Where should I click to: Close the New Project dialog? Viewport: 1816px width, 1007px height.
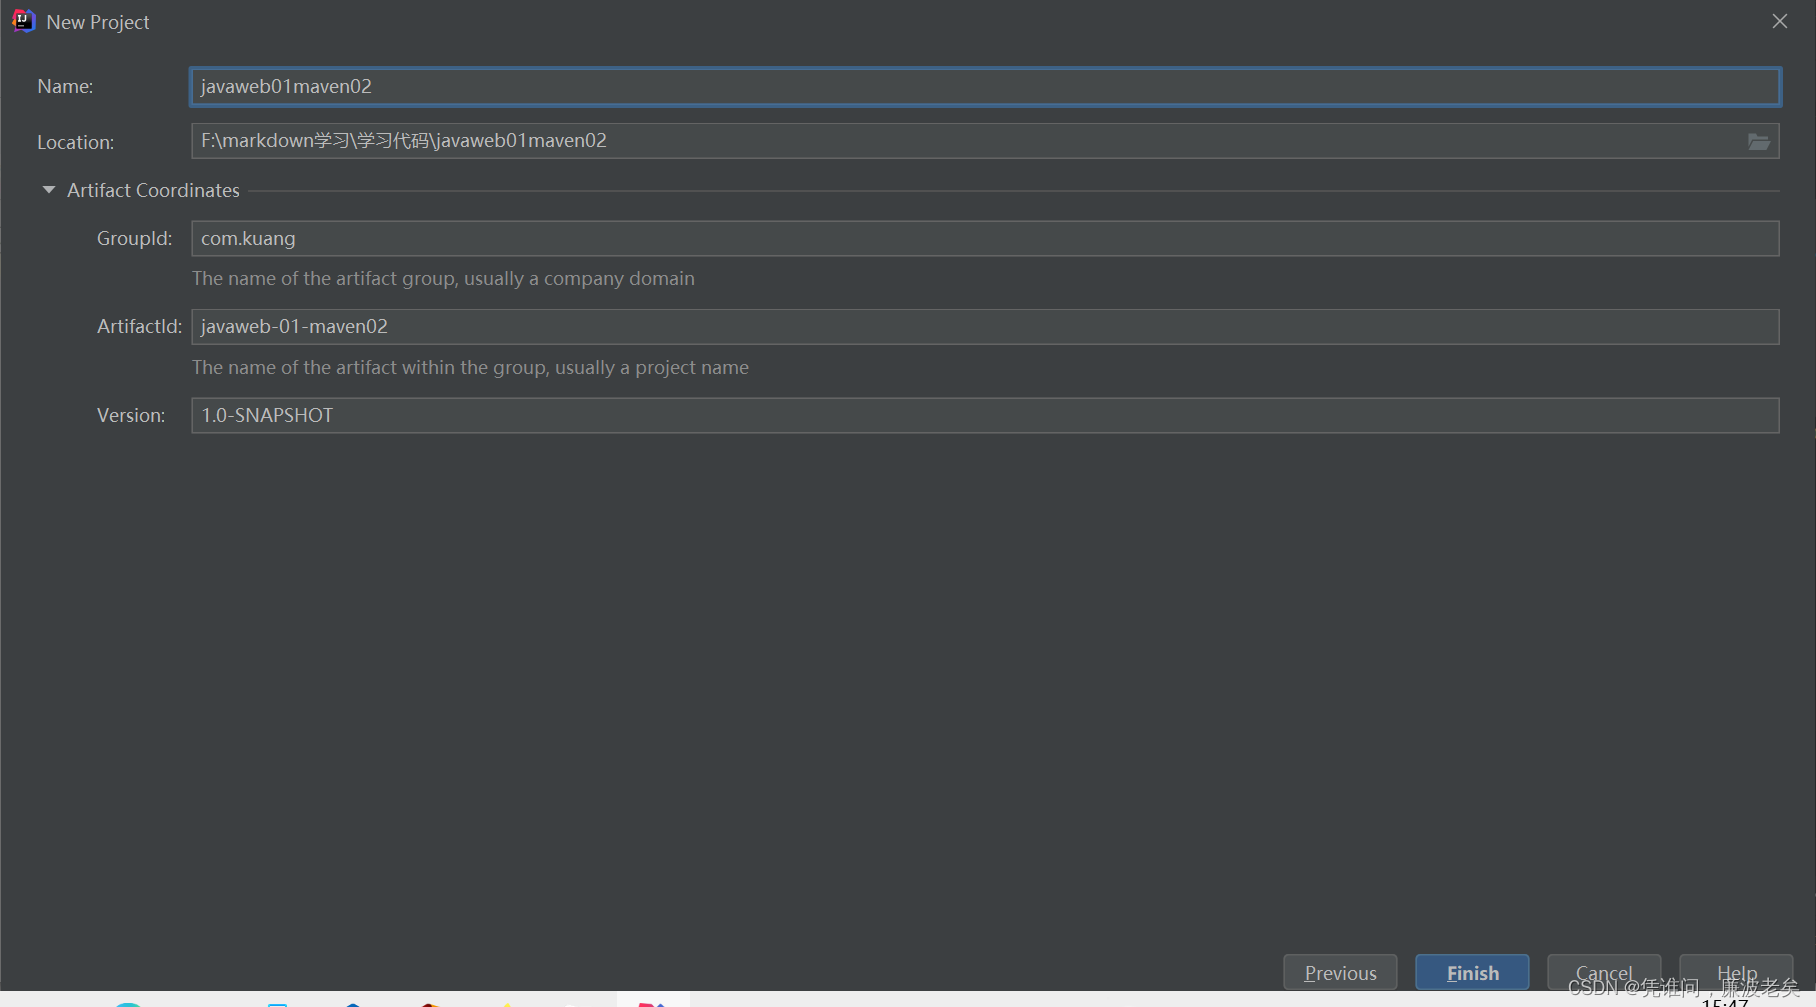1780,21
